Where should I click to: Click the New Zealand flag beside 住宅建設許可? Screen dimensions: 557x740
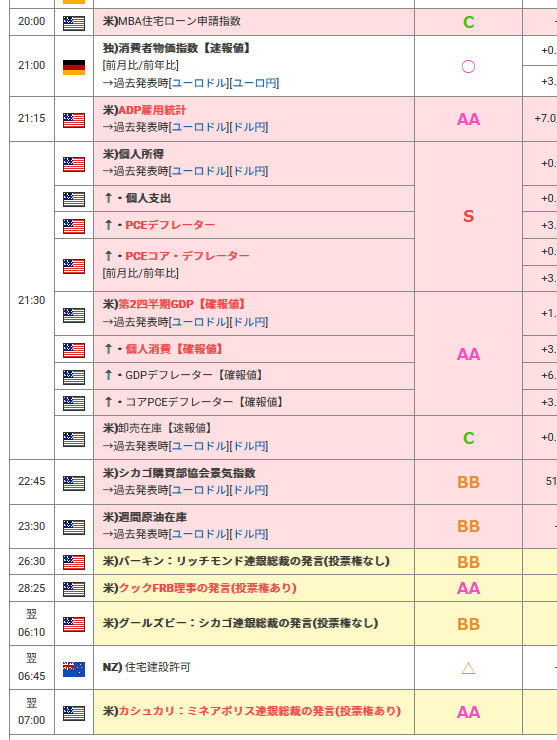pyautogui.click(x=74, y=669)
